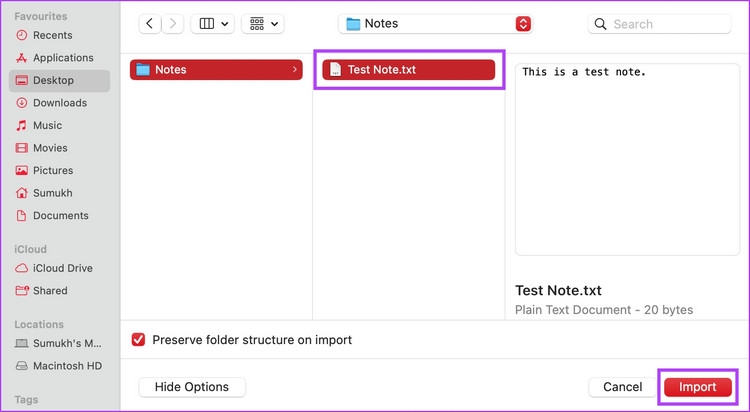The image size is (750, 412).
Task: Select Desktop in the Favourites list
Action: (x=59, y=80)
